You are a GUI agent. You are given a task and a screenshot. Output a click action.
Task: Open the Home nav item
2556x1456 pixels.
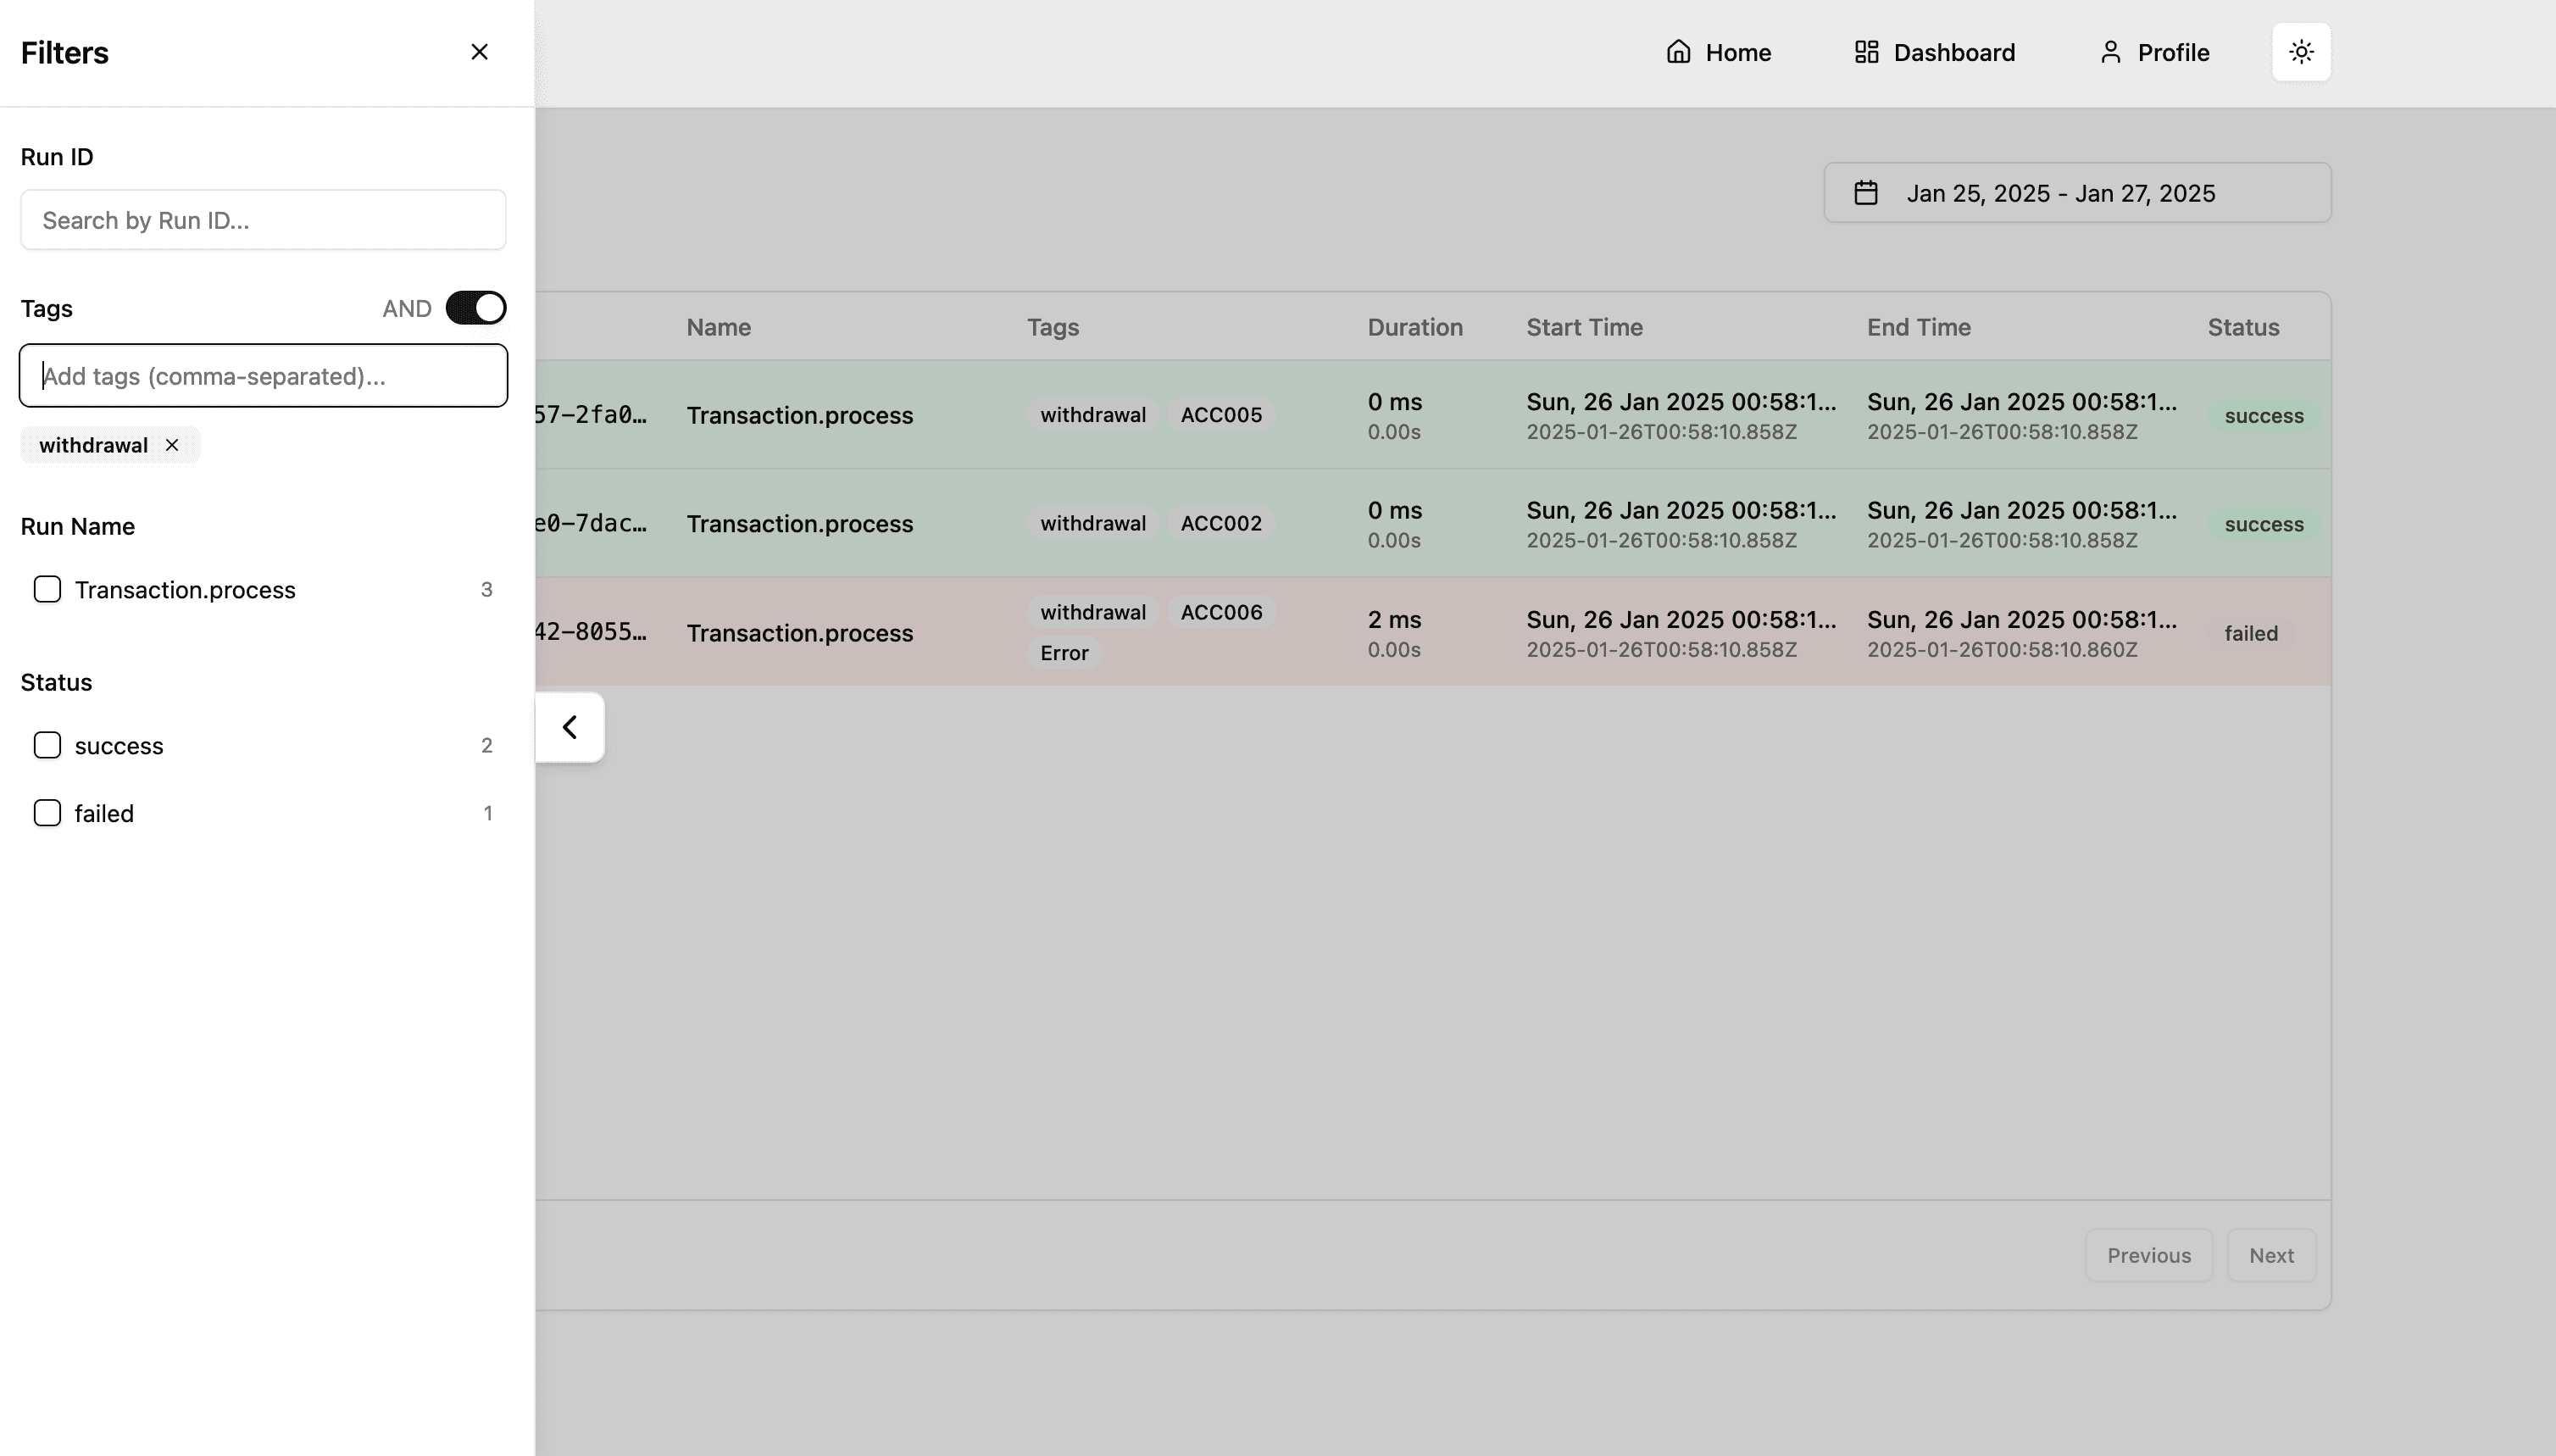click(x=1718, y=52)
